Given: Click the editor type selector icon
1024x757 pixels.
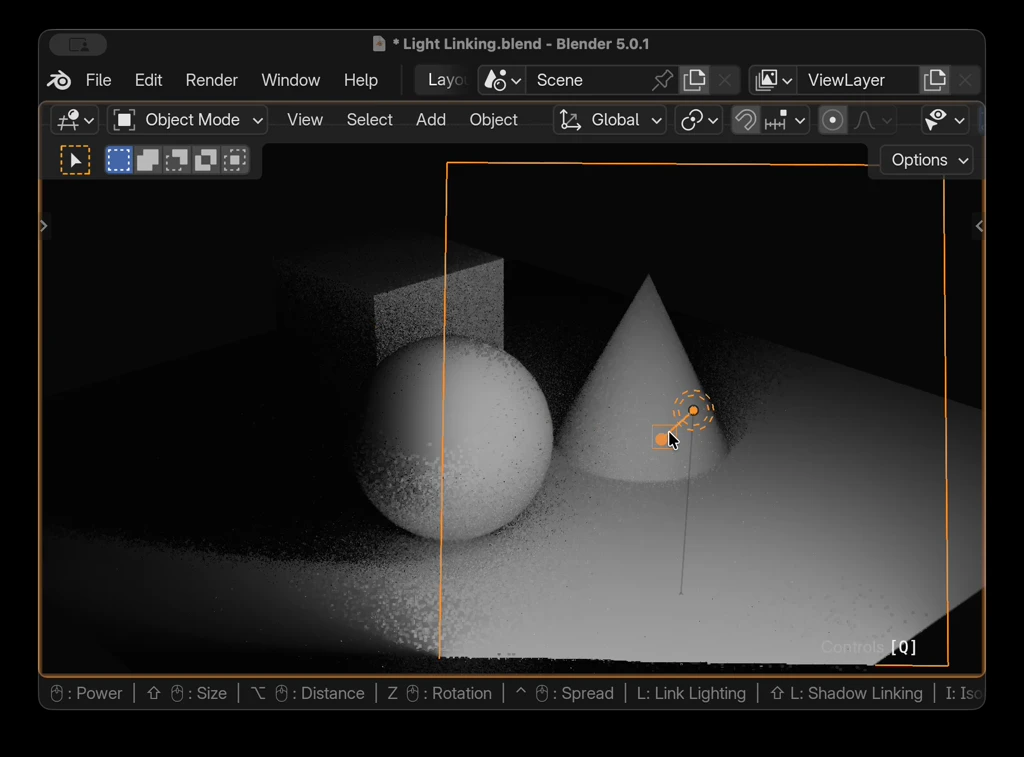Looking at the screenshot, I should [x=70, y=120].
